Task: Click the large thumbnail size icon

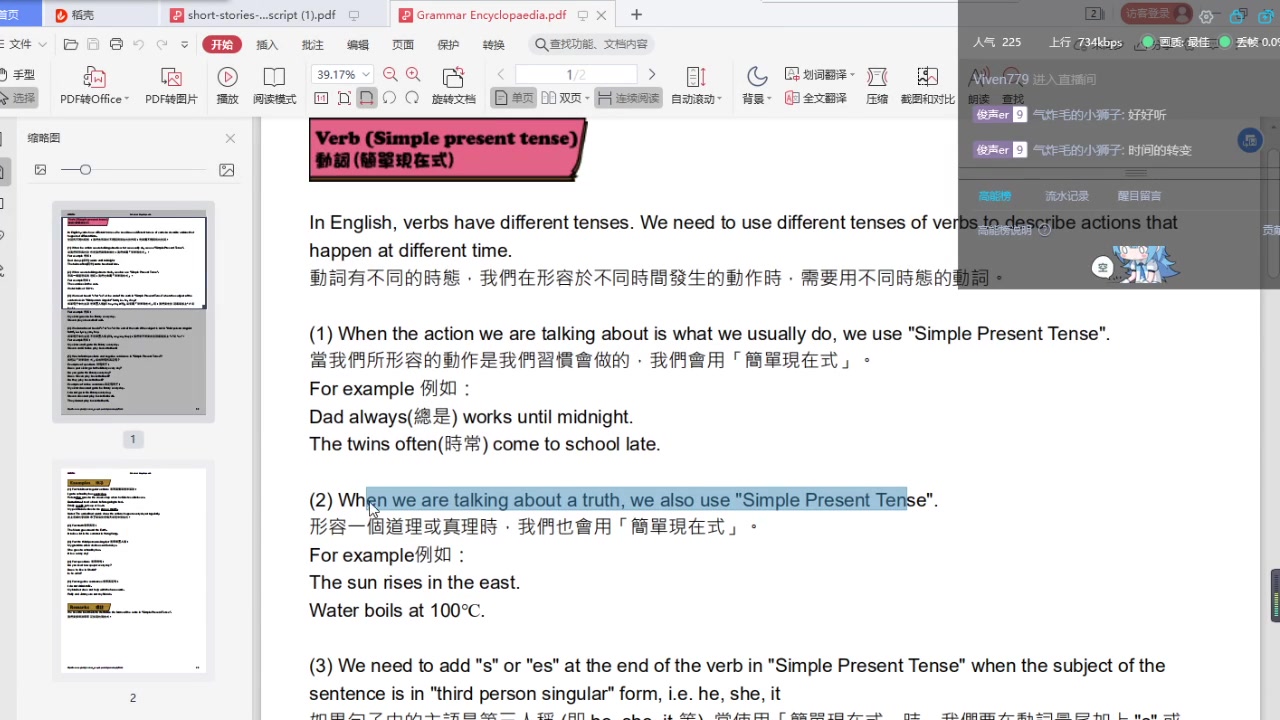Action: 227,170
